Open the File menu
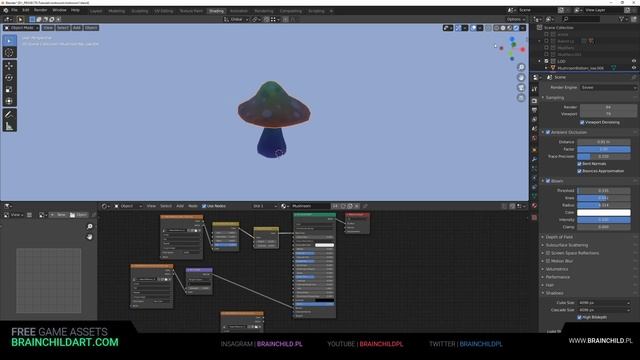The height and width of the screenshot is (360, 640). click(x=14, y=10)
